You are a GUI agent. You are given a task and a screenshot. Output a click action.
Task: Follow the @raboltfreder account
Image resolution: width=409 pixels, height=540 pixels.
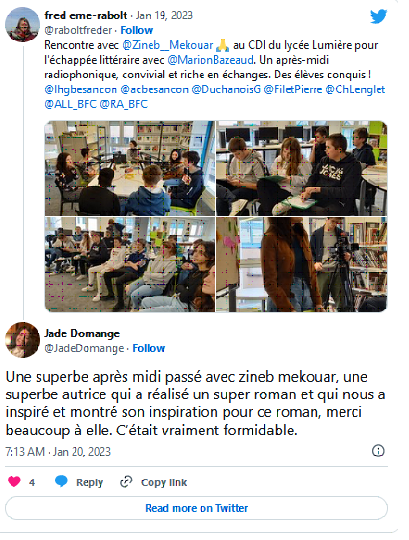(x=136, y=30)
